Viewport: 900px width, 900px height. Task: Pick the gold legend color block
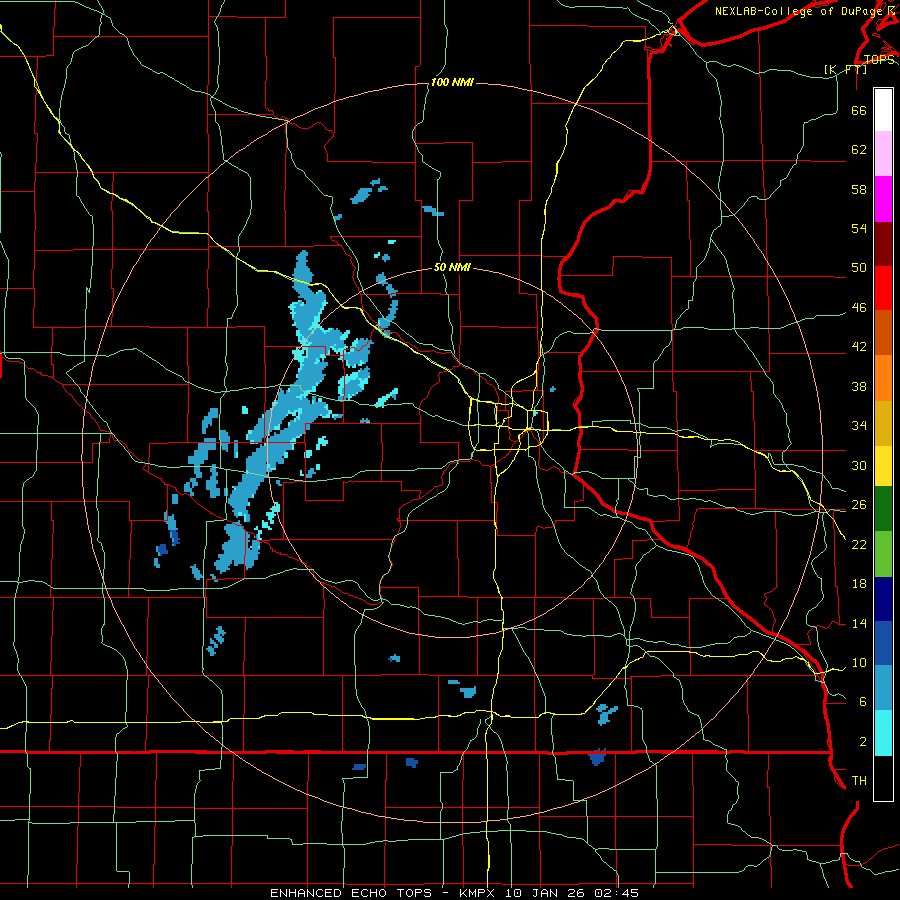click(x=883, y=423)
